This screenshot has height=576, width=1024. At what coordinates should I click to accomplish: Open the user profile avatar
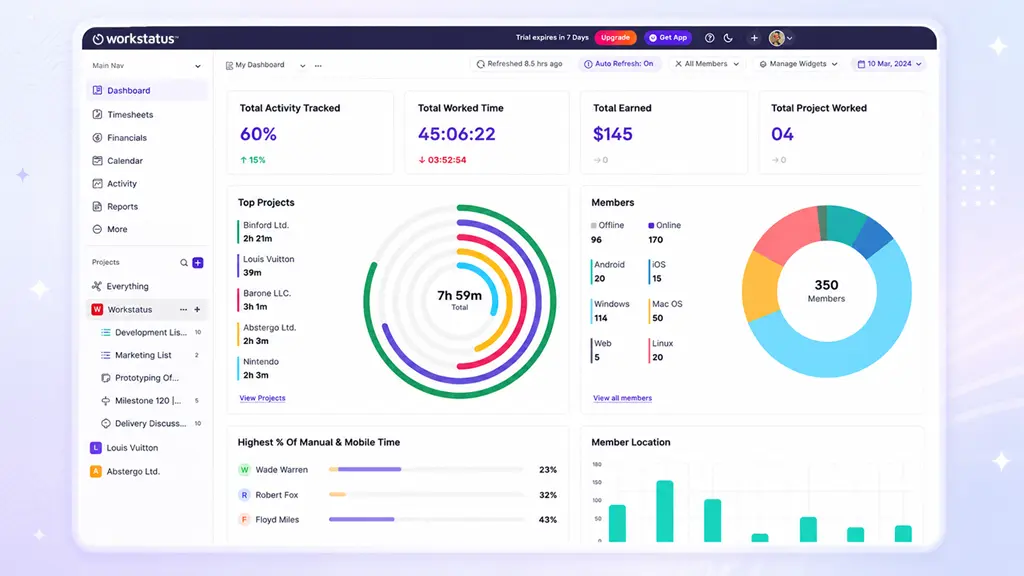tap(776, 38)
